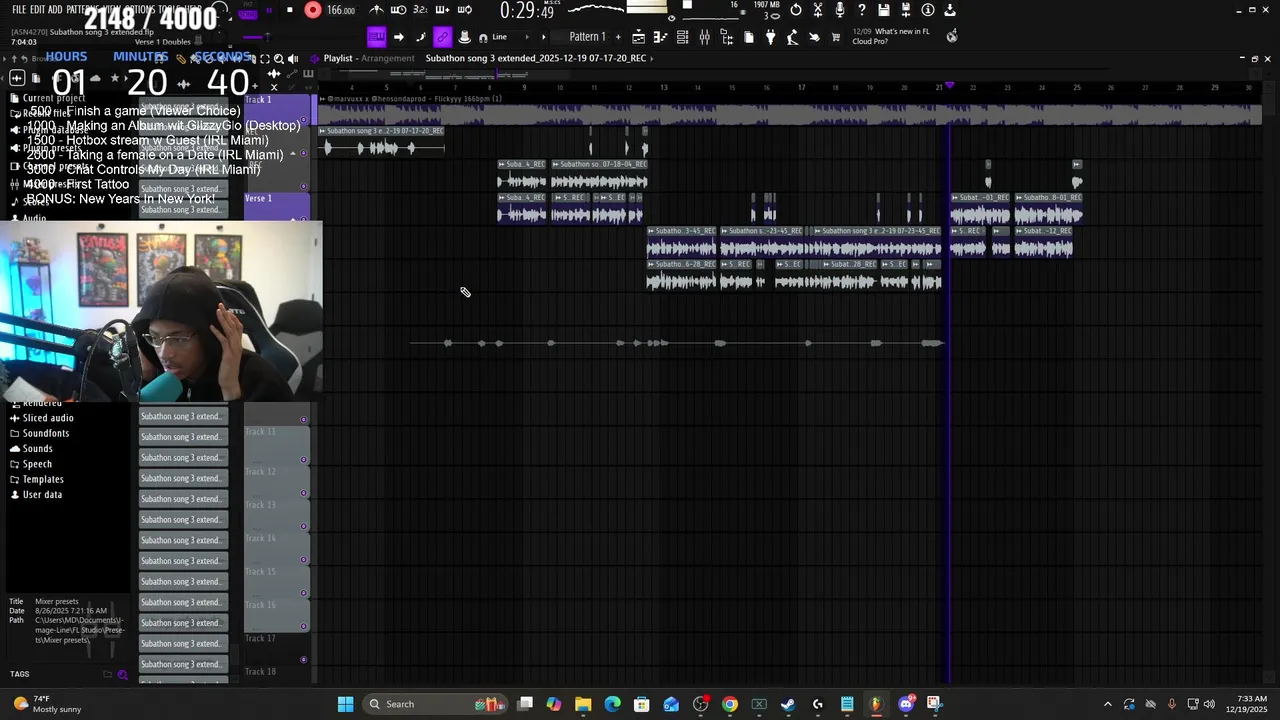Viewport: 1280px width, 720px height.
Task: Click the record button in transport bar
Action: (313, 10)
